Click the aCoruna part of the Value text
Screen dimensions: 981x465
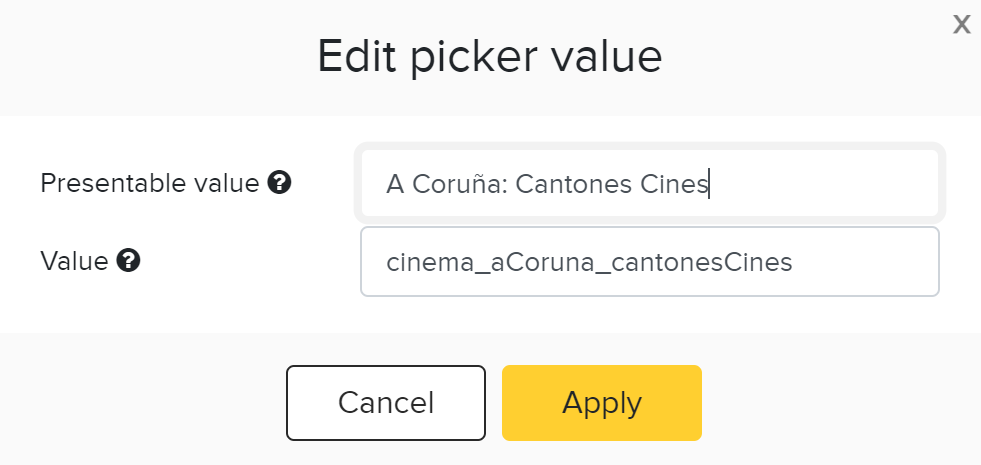(x=540, y=262)
